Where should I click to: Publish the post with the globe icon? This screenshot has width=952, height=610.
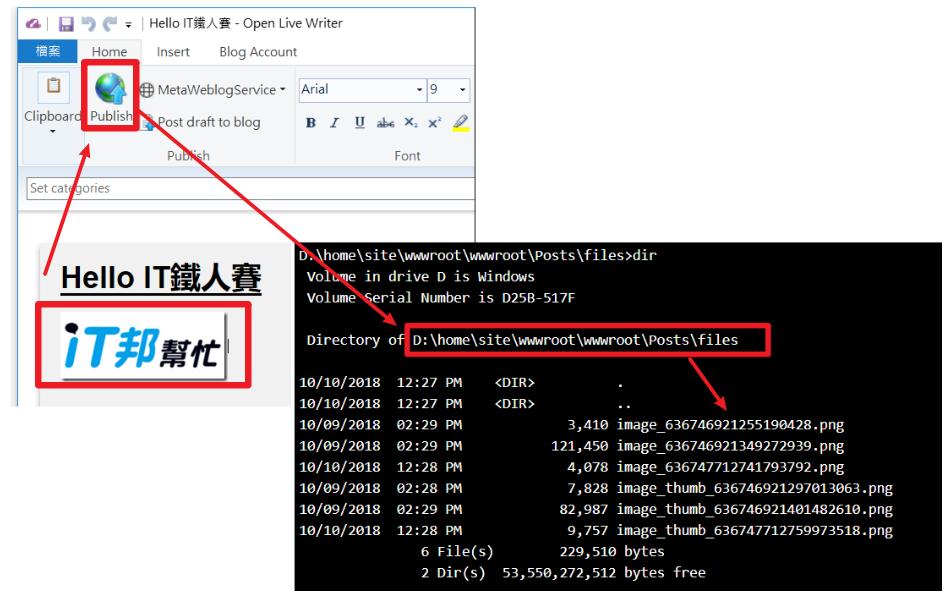pyautogui.click(x=110, y=97)
